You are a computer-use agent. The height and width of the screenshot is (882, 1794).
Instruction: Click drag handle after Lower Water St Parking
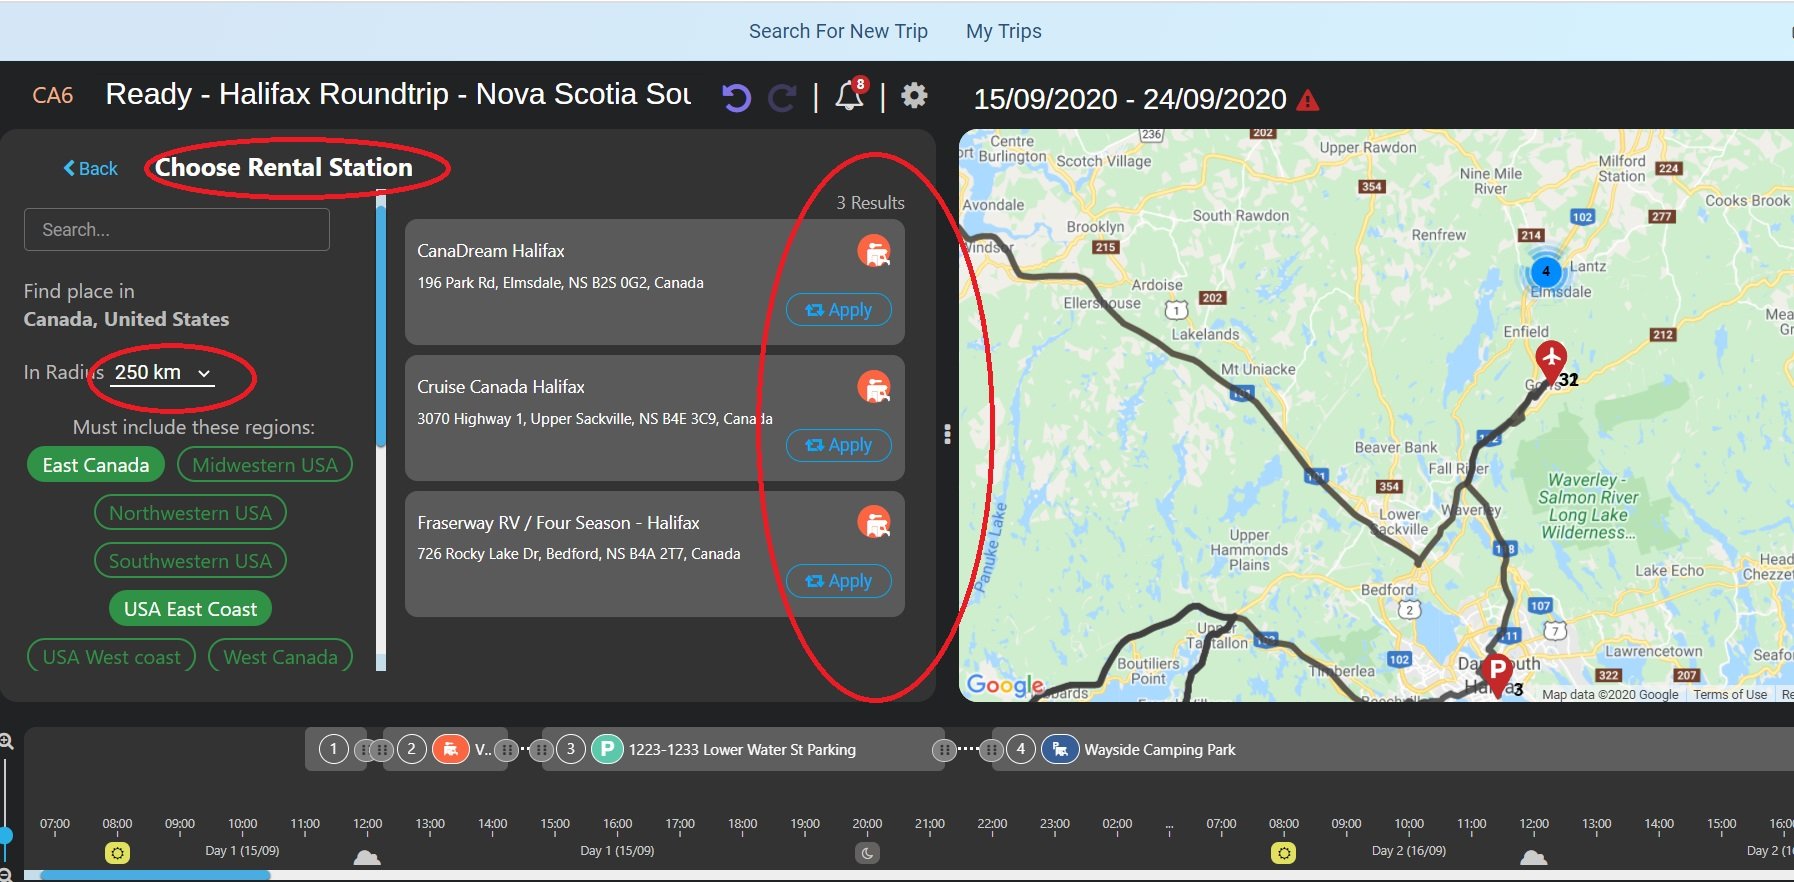point(943,750)
